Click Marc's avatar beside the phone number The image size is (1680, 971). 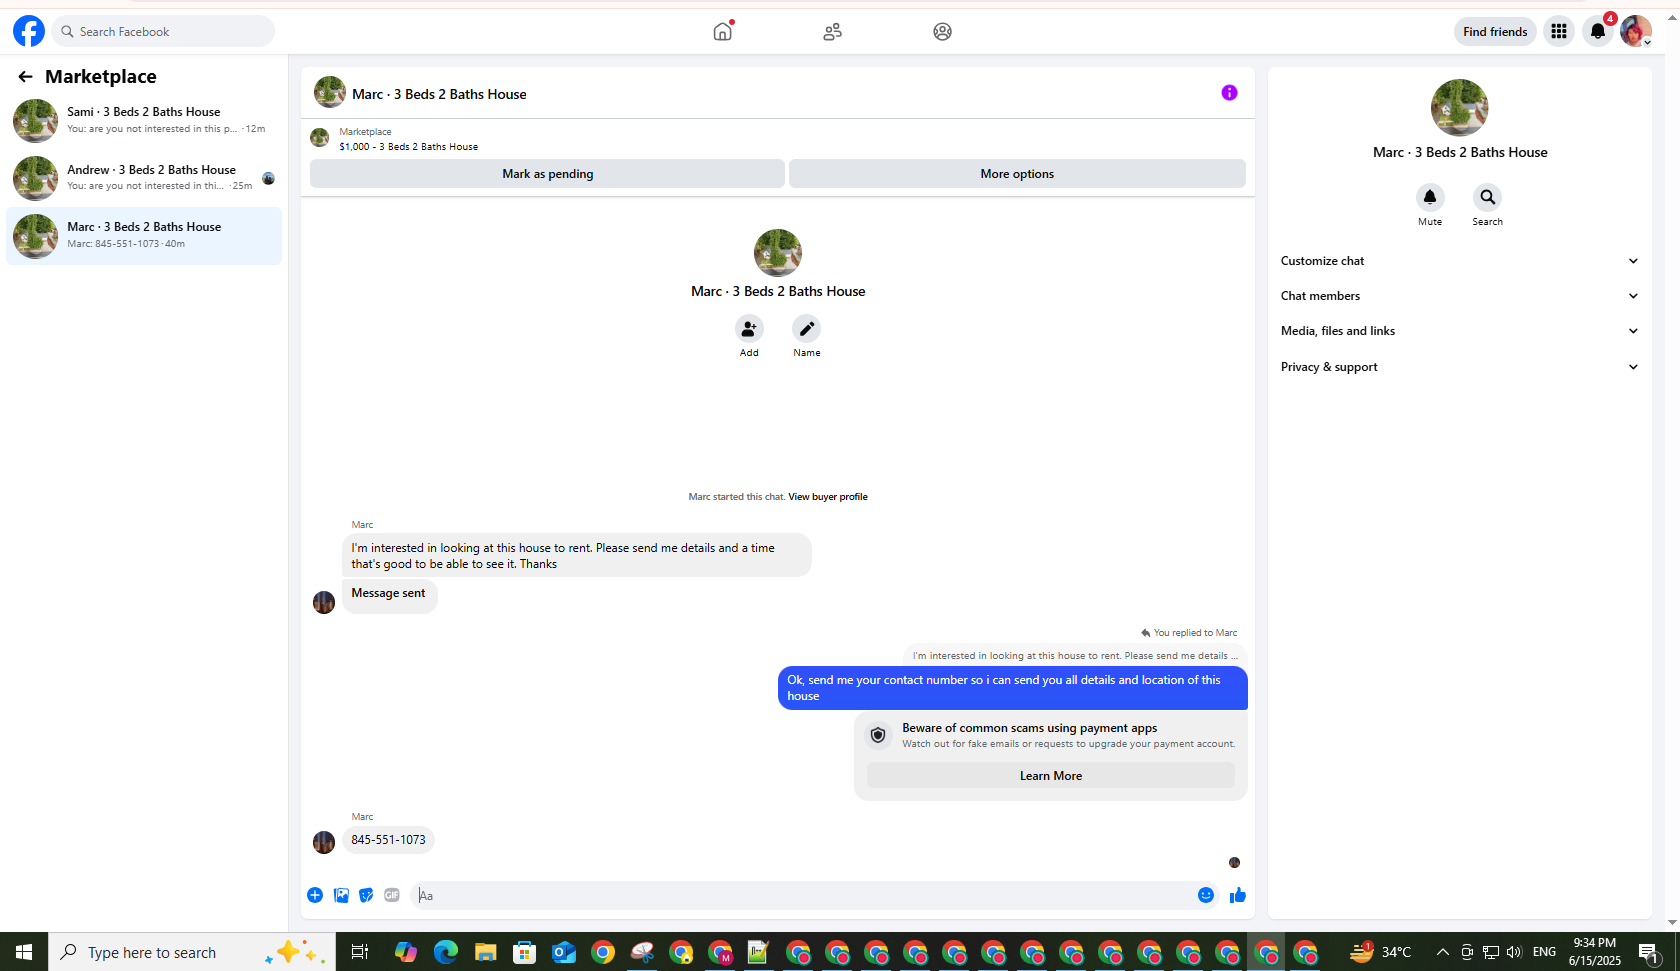pyautogui.click(x=324, y=842)
